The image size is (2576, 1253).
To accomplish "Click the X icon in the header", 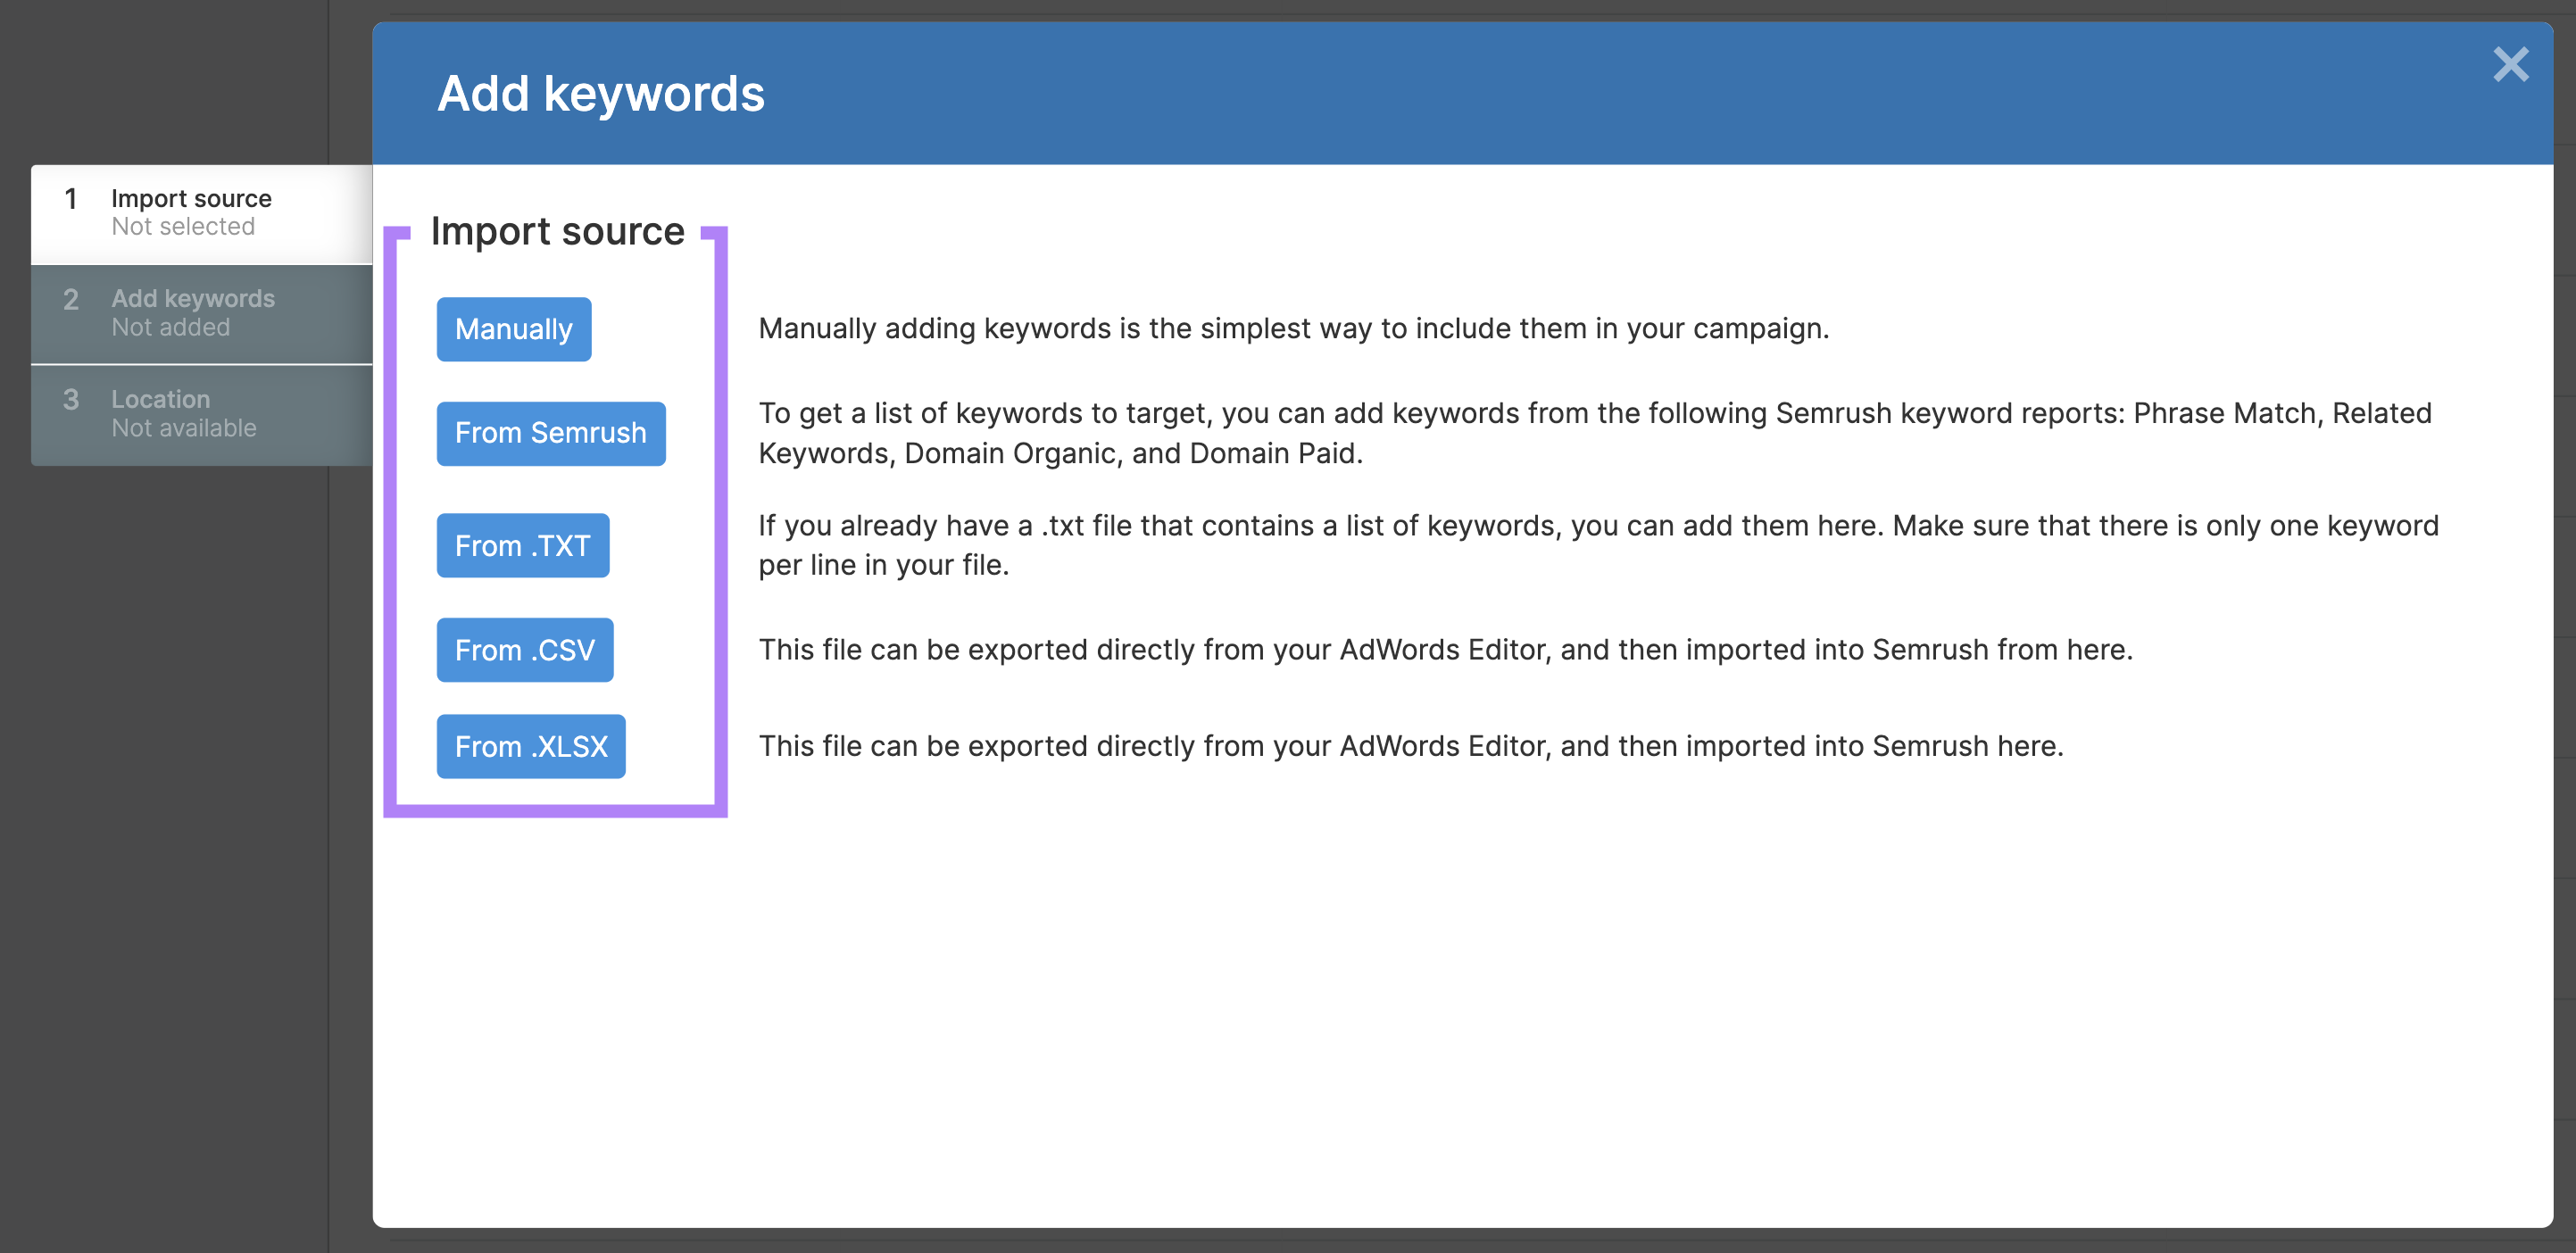I will [2511, 64].
